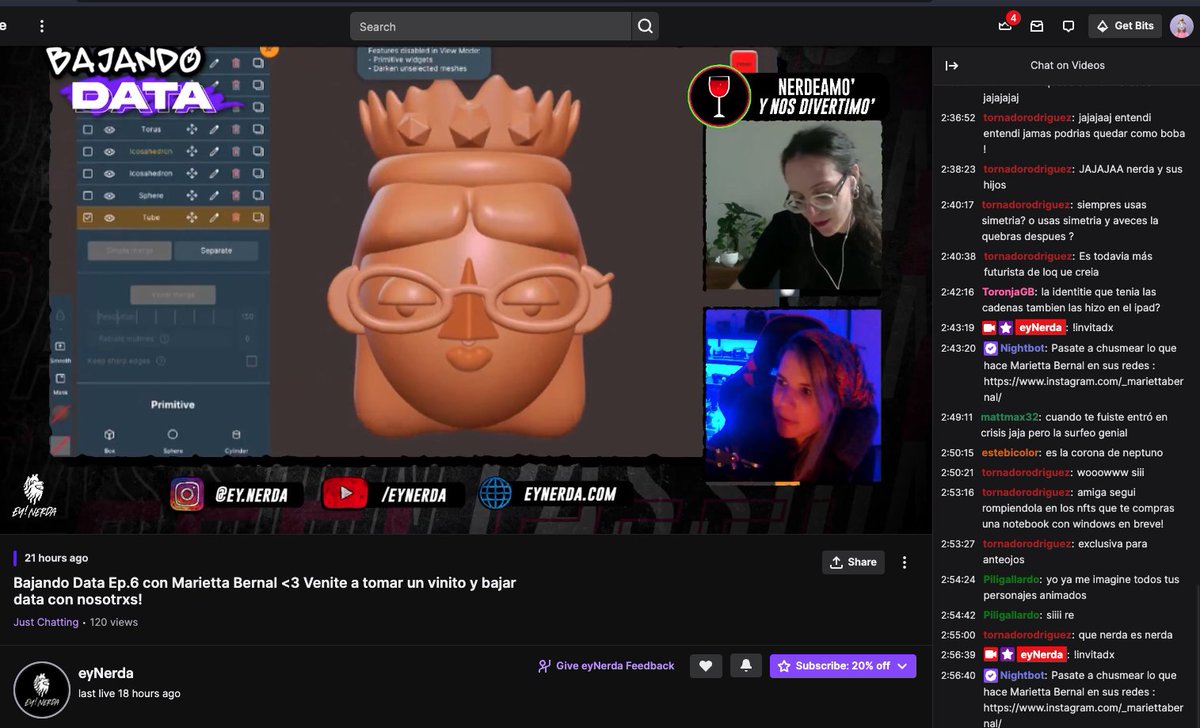This screenshot has width=1200, height=728.
Task: Check the Icosahedron layer selection checkbox
Action: (88, 151)
